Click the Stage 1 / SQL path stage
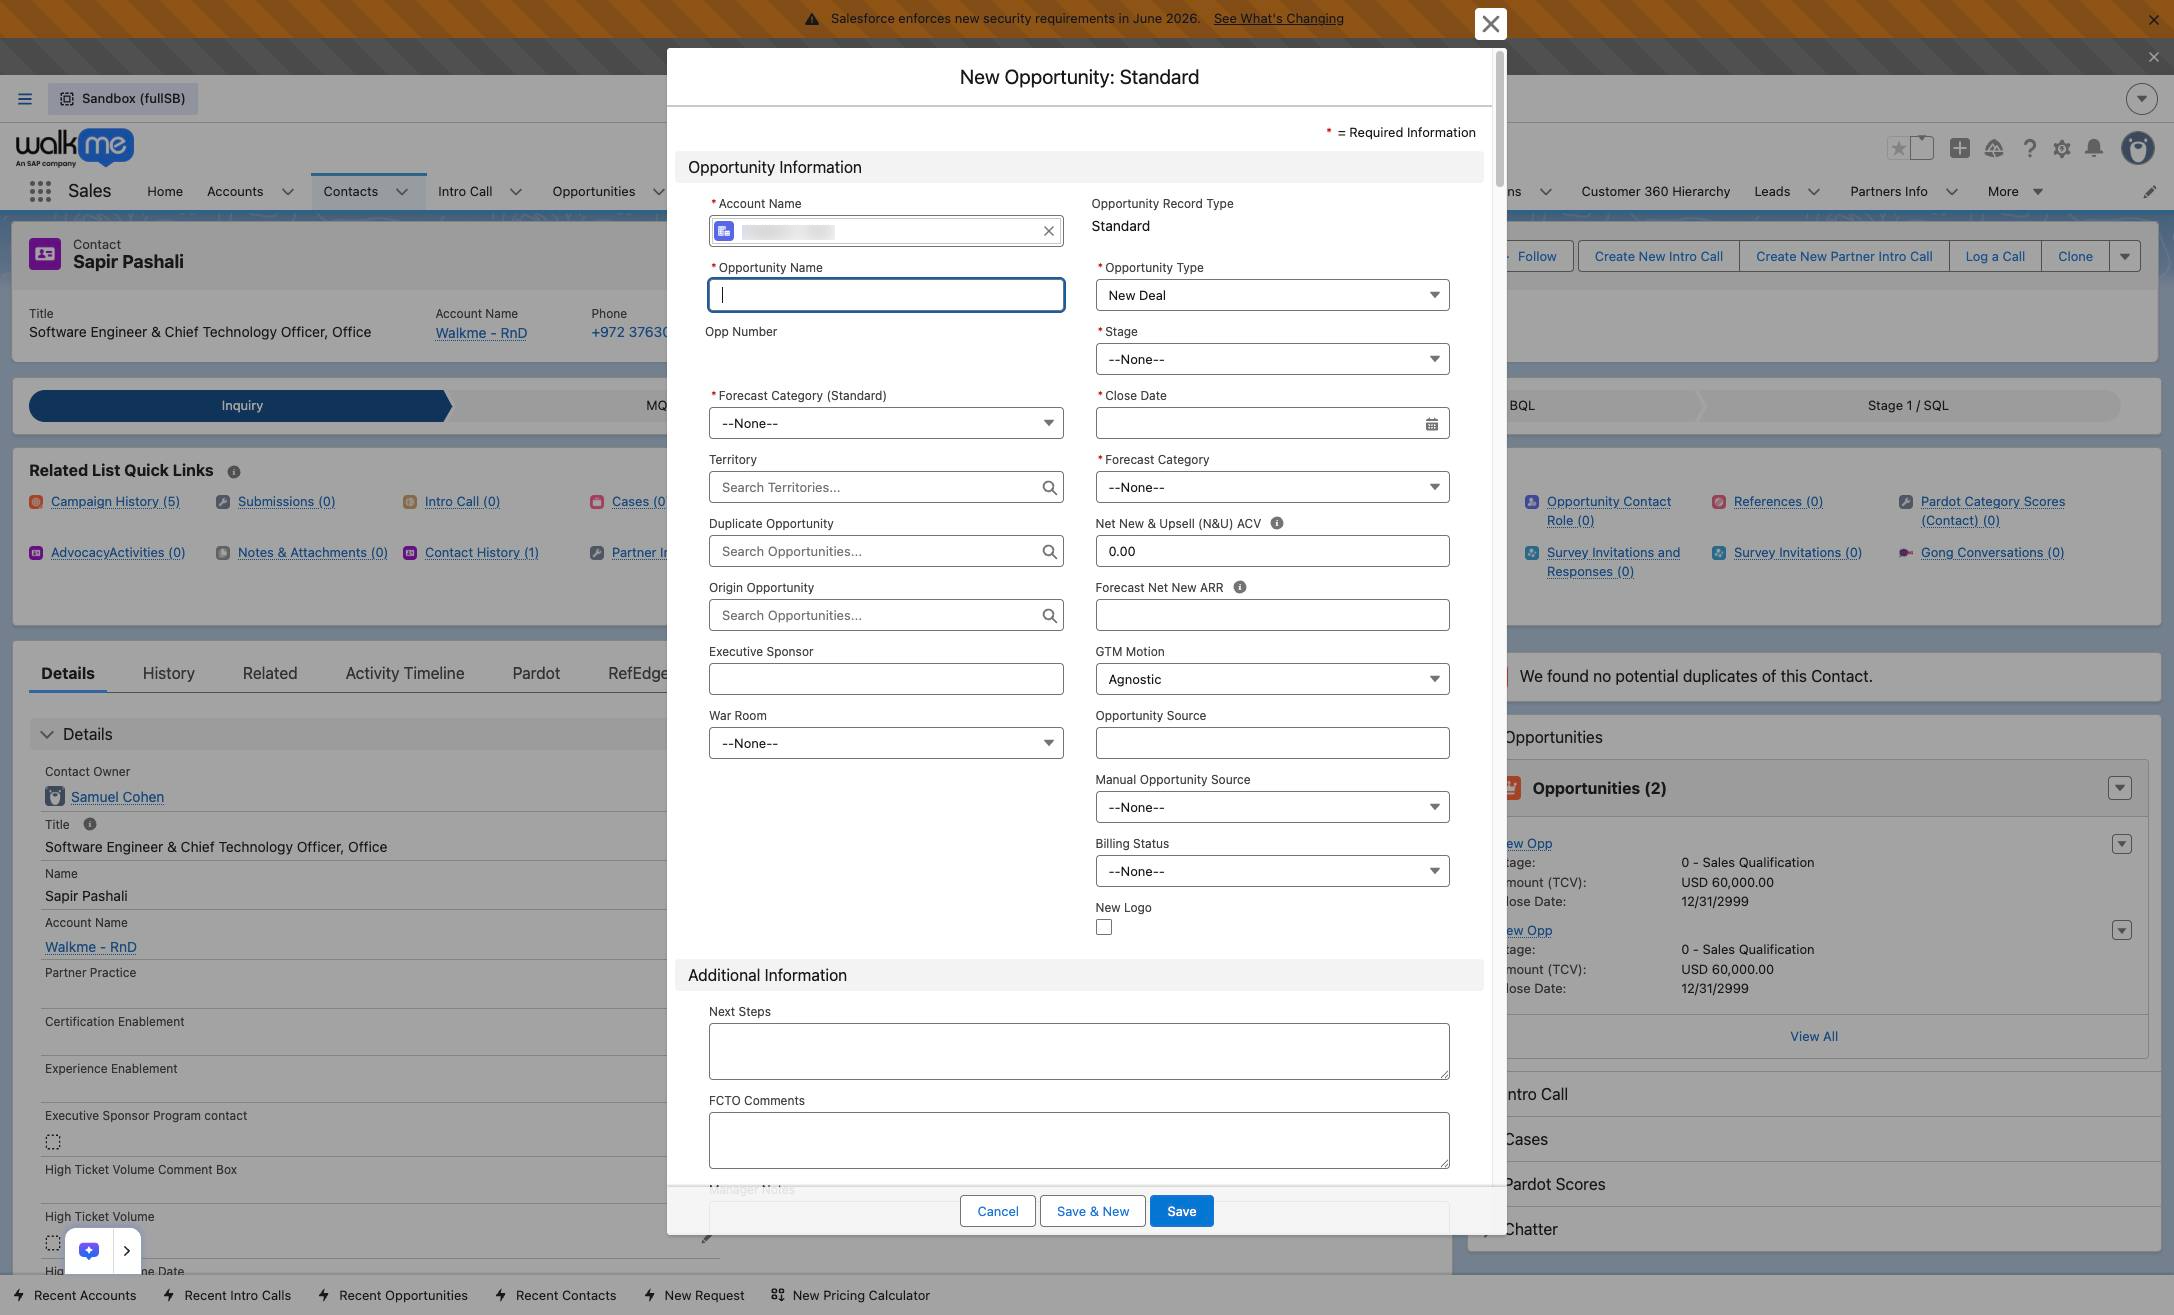The width and height of the screenshot is (2174, 1315). point(1907,405)
